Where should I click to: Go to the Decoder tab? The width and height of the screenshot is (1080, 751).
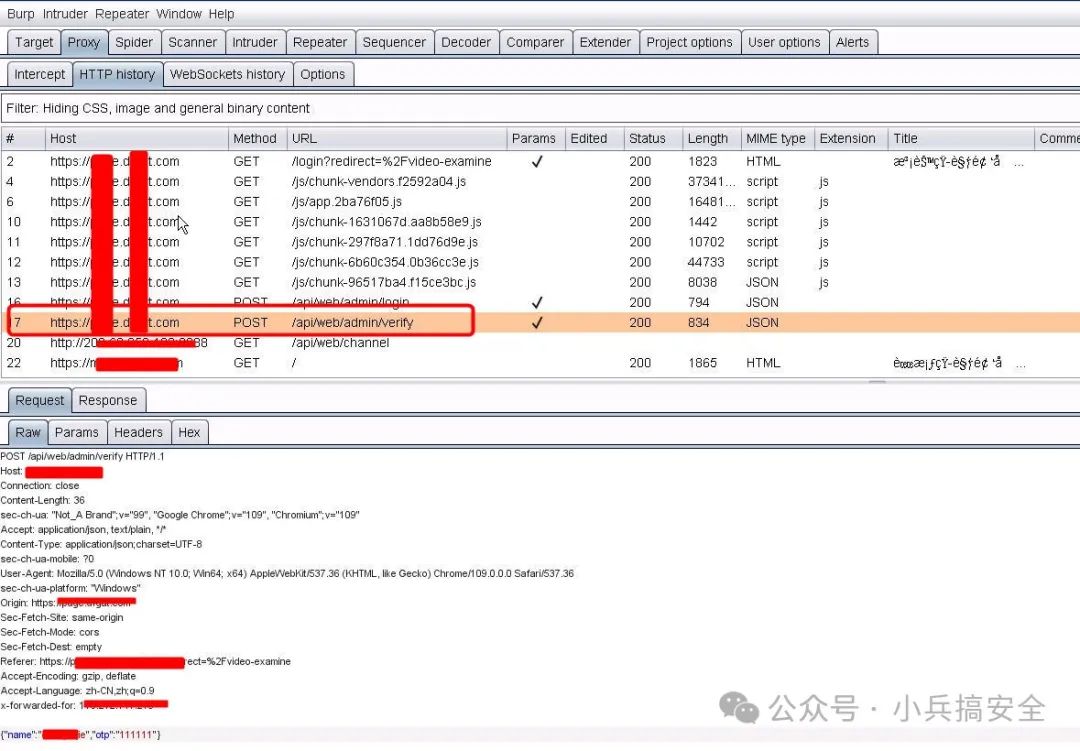[466, 42]
